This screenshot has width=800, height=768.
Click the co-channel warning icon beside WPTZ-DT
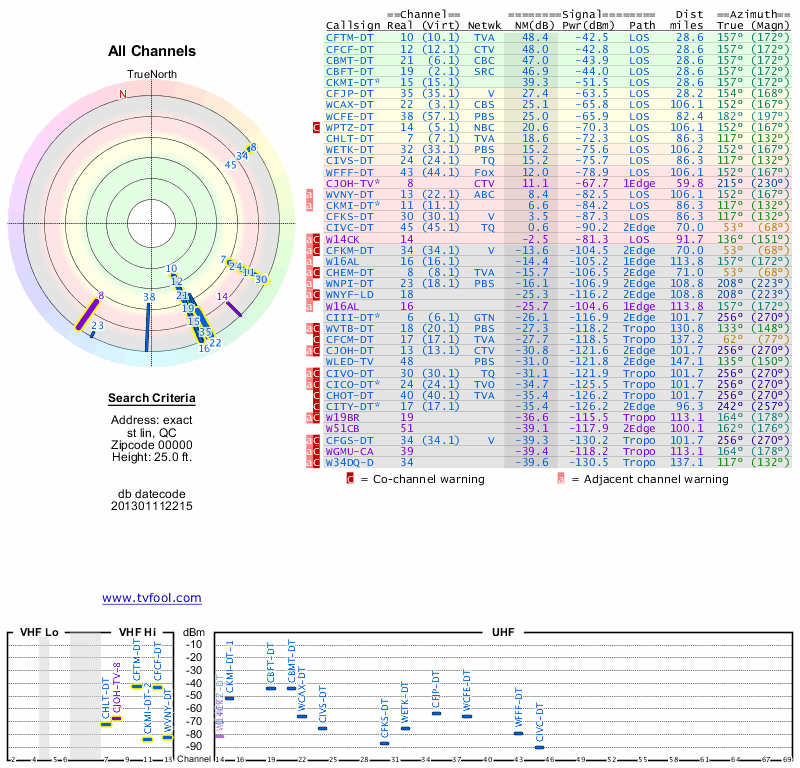click(x=317, y=128)
